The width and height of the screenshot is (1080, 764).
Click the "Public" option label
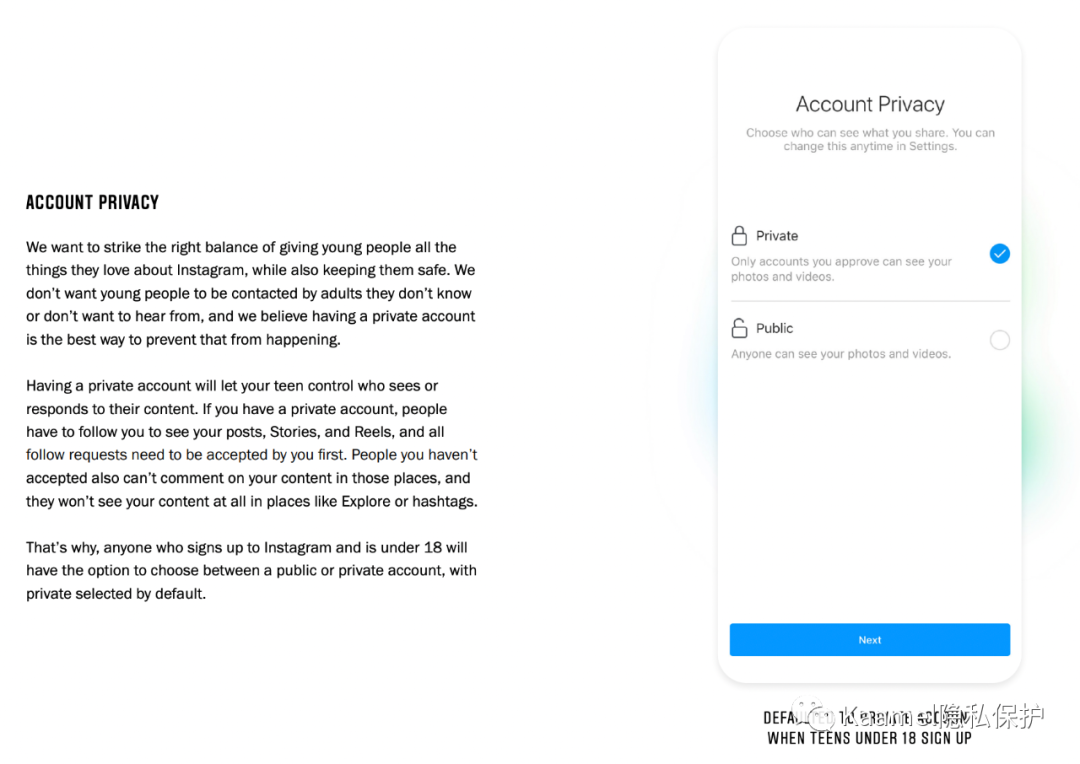point(774,328)
